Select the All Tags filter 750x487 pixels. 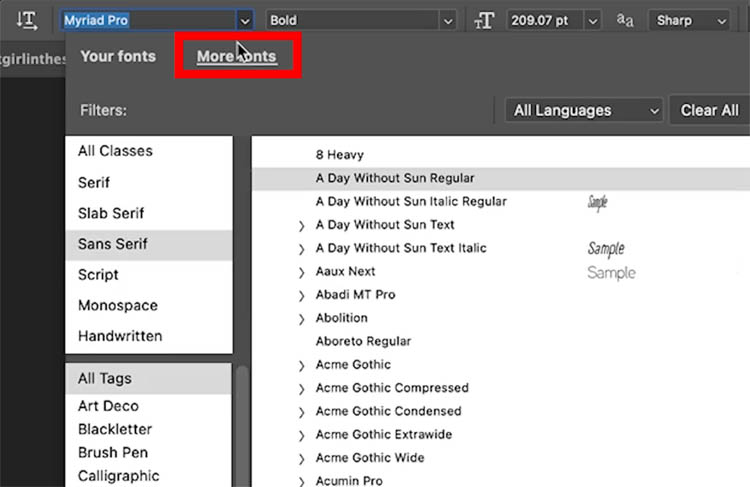(x=149, y=378)
